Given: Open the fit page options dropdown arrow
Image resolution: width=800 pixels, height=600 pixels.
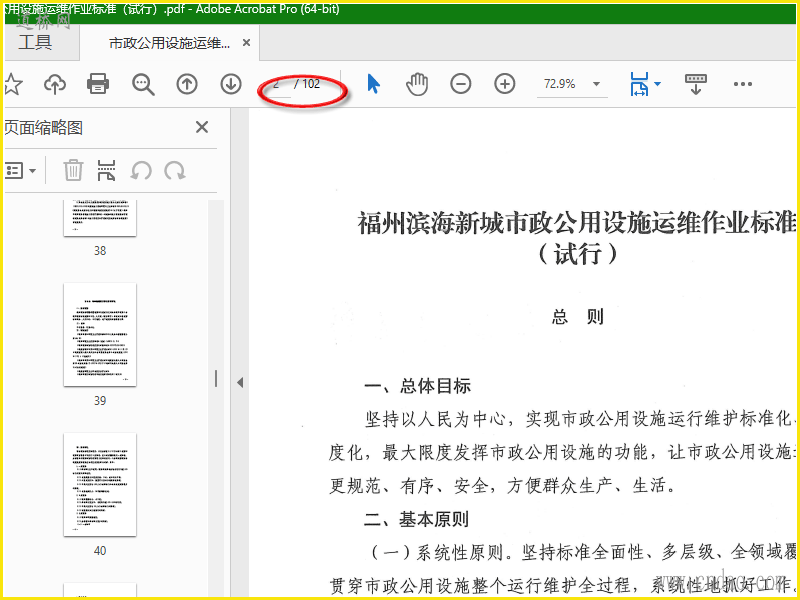Looking at the screenshot, I should (x=657, y=84).
